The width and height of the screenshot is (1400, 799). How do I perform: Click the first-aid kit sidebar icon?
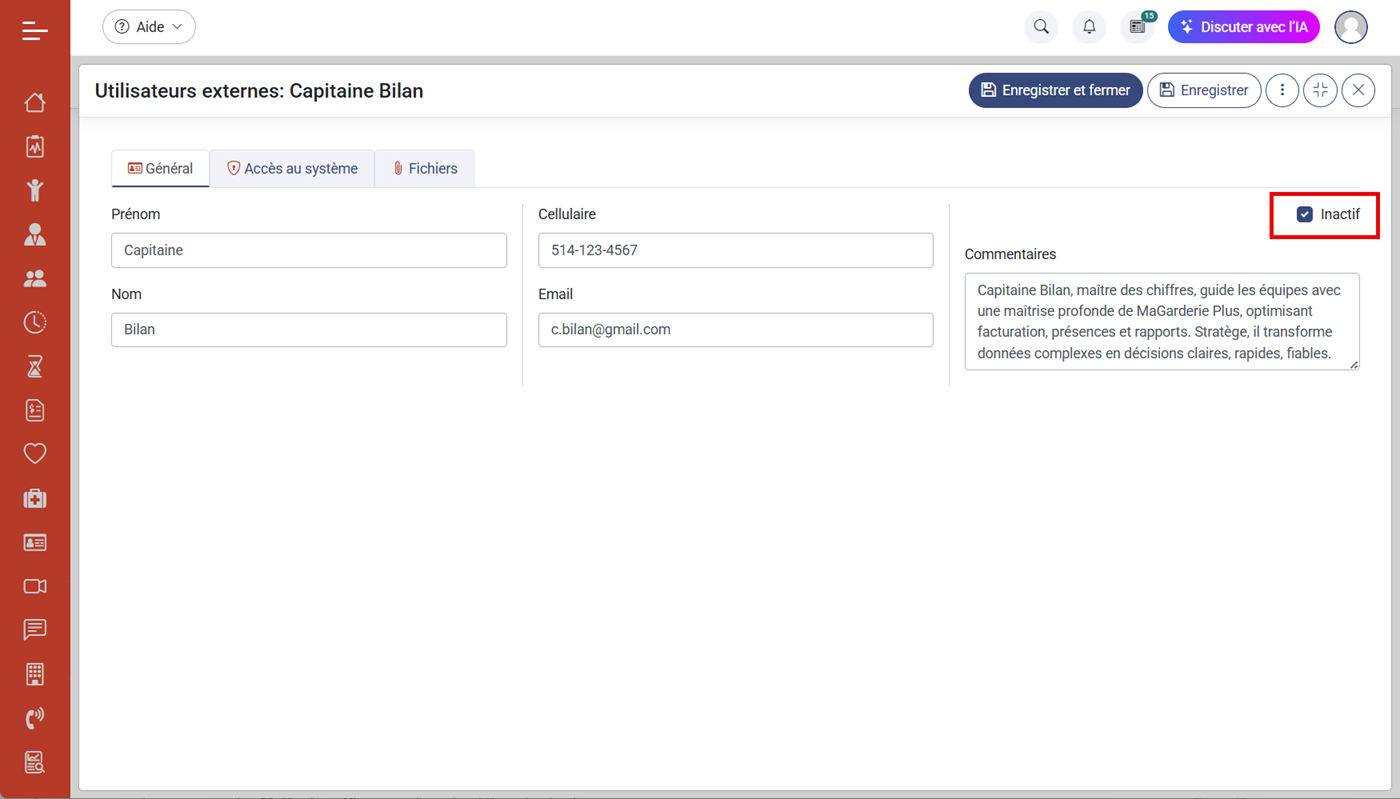(x=35, y=498)
